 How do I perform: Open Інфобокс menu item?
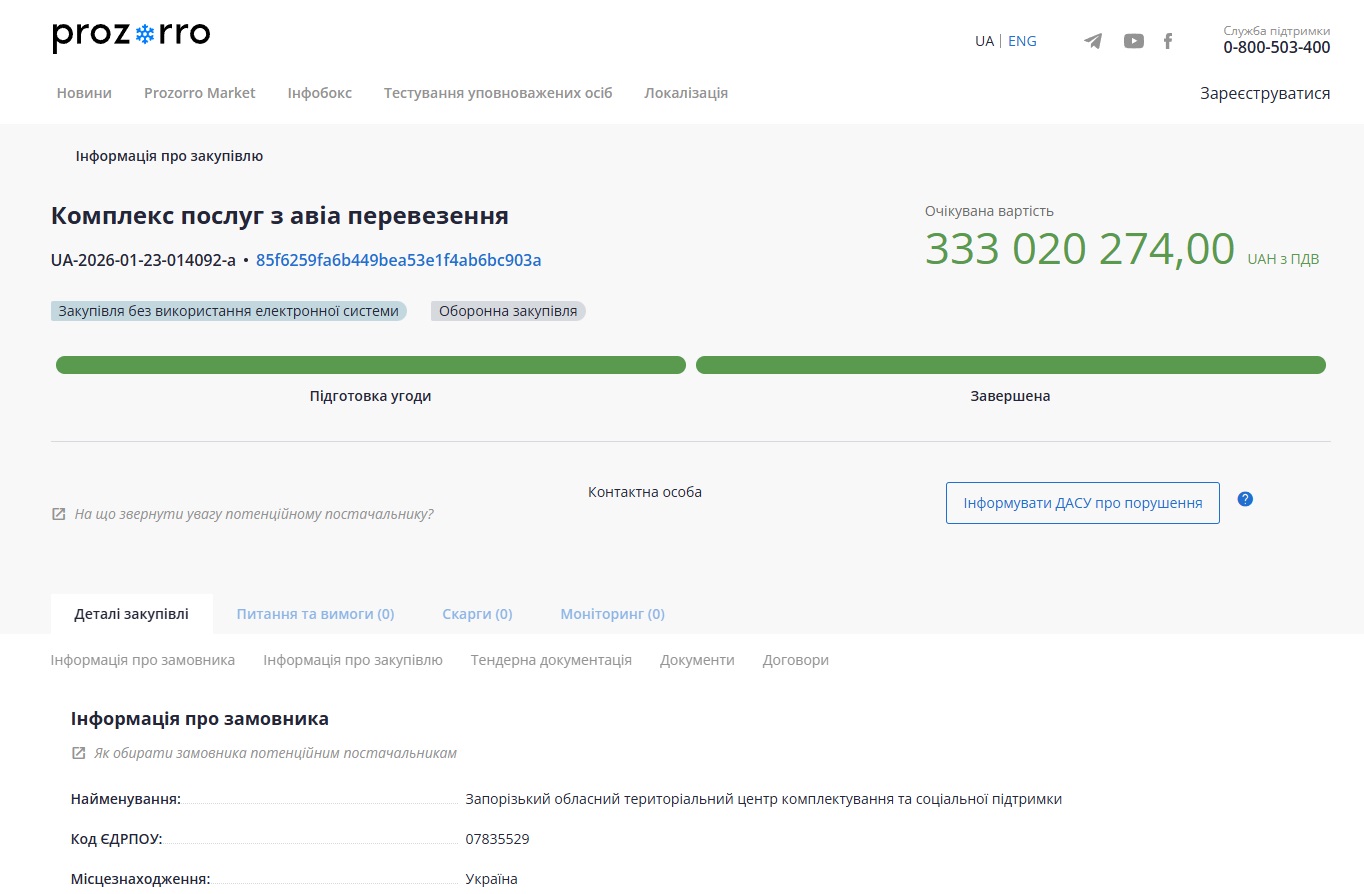point(319,93)
